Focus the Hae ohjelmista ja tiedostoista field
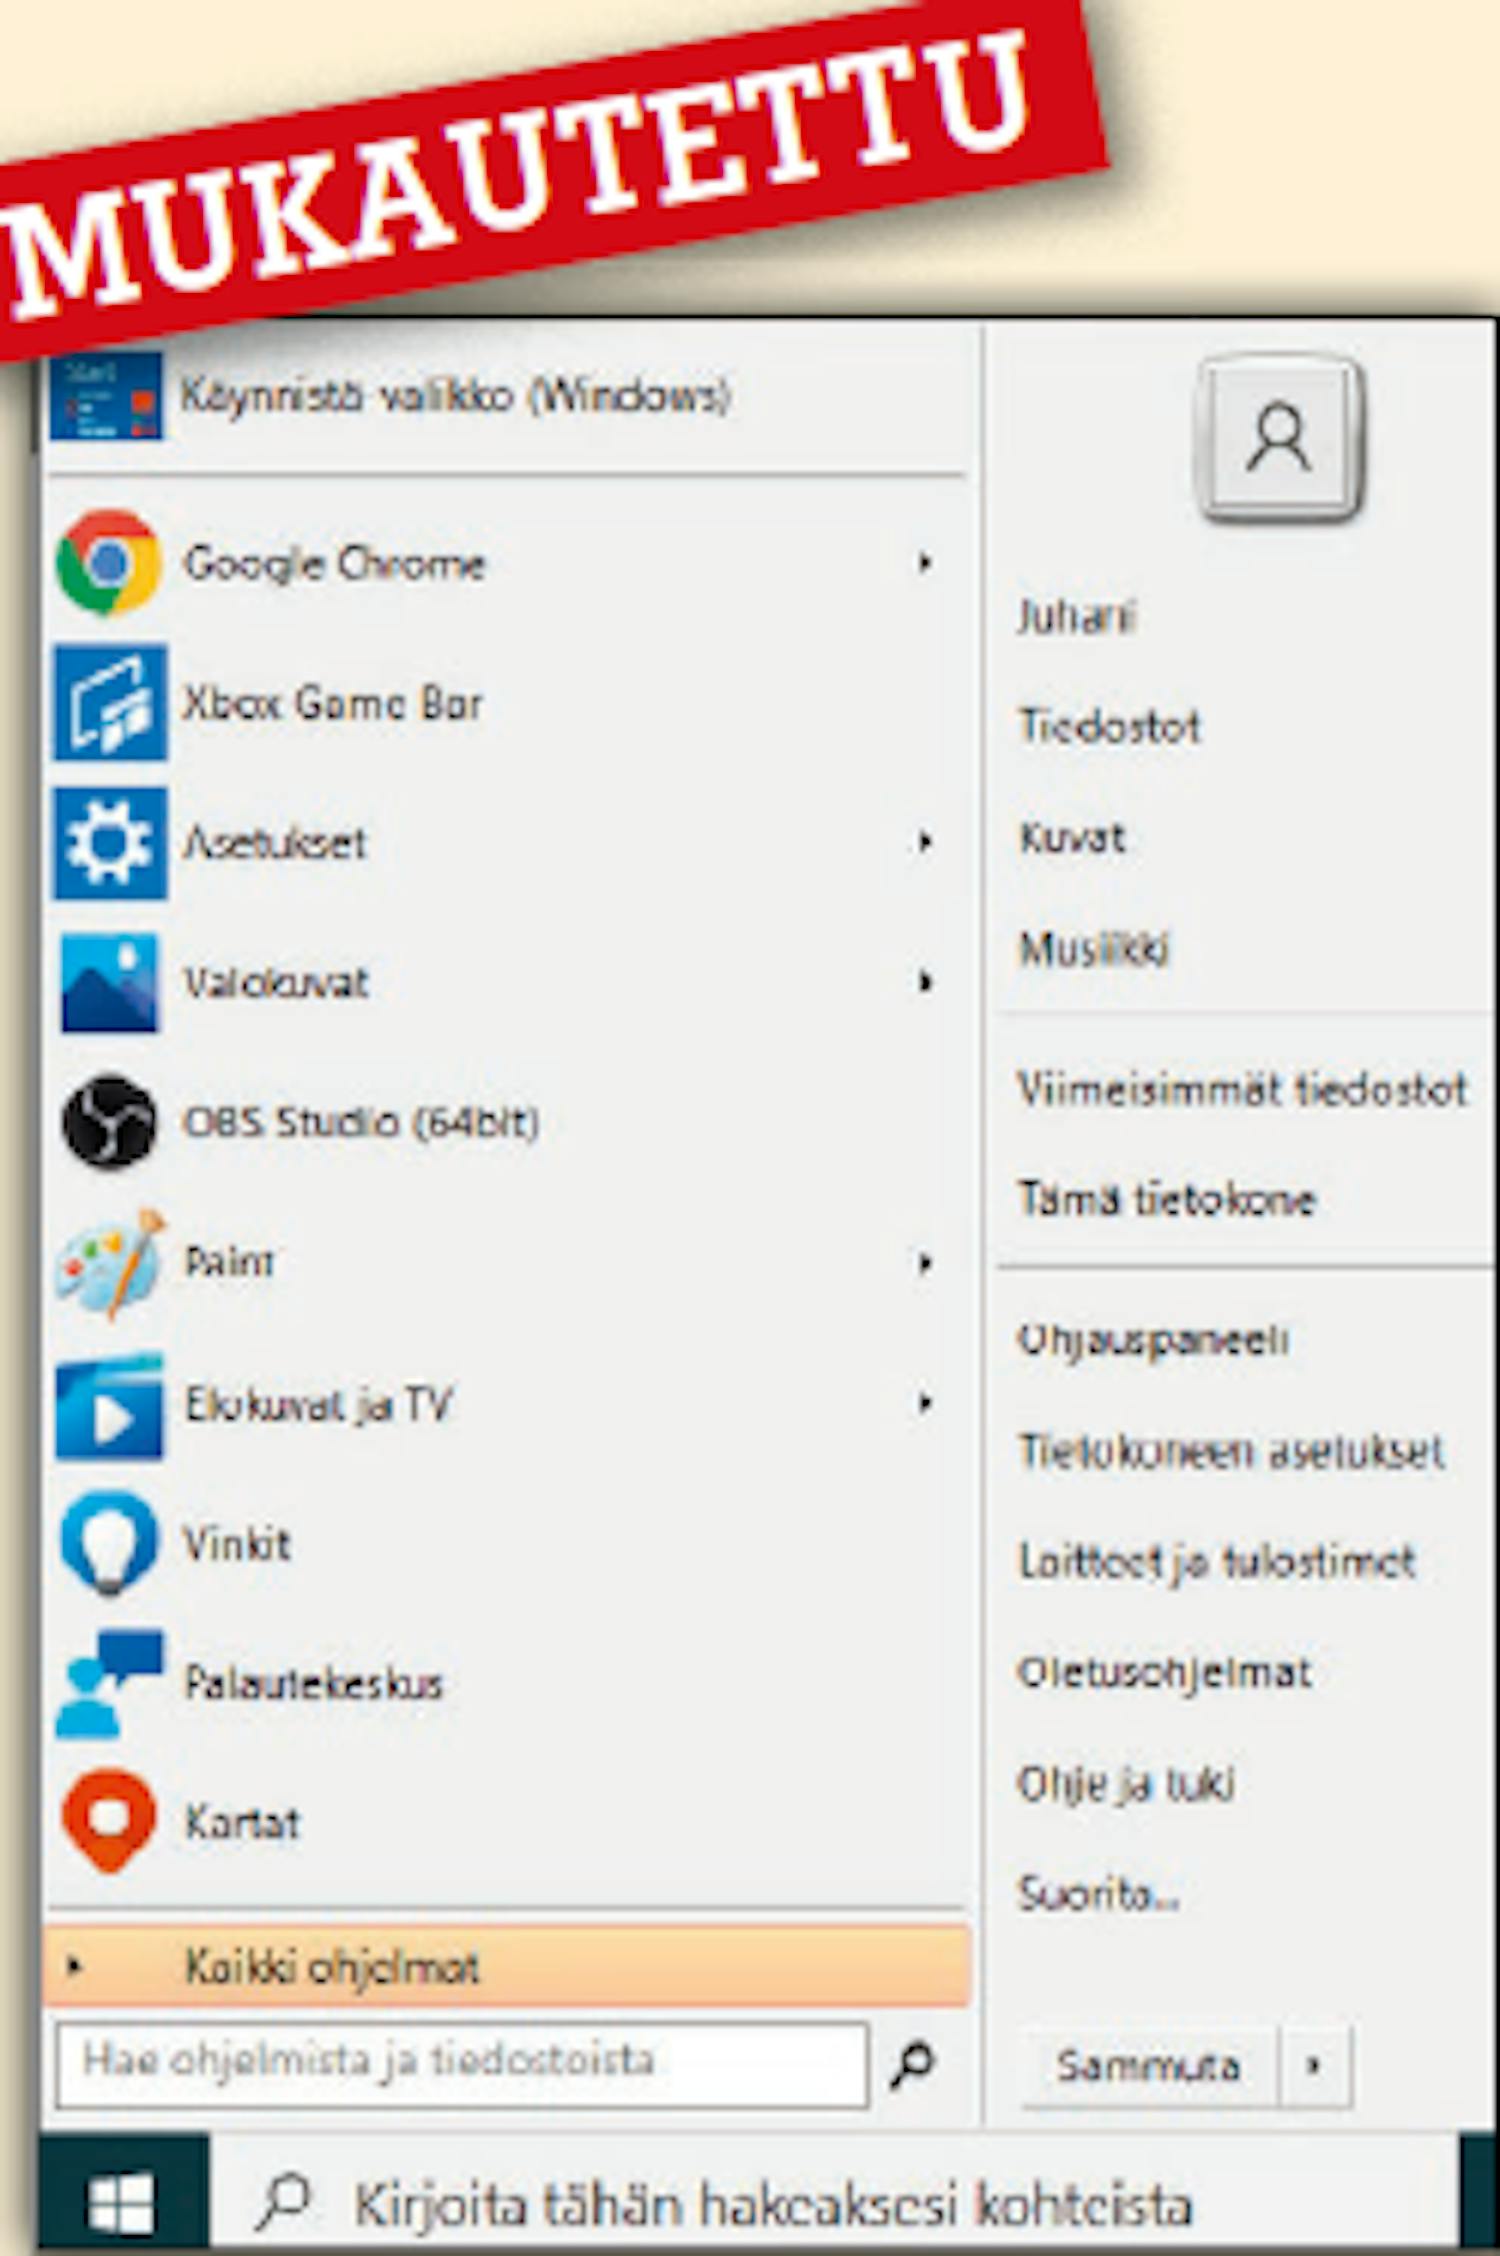The height and width of the screenshot is (2256, 1500). point(462,2064)
